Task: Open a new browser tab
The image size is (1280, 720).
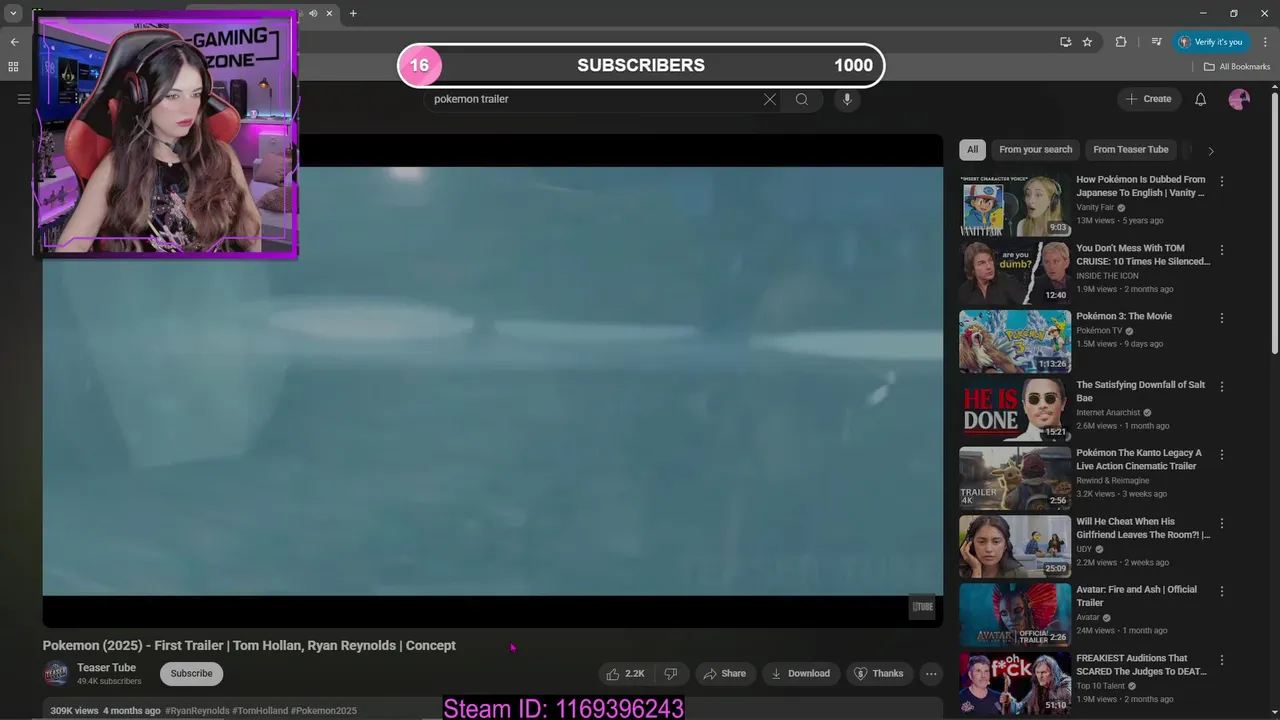Action: (353, 13)
